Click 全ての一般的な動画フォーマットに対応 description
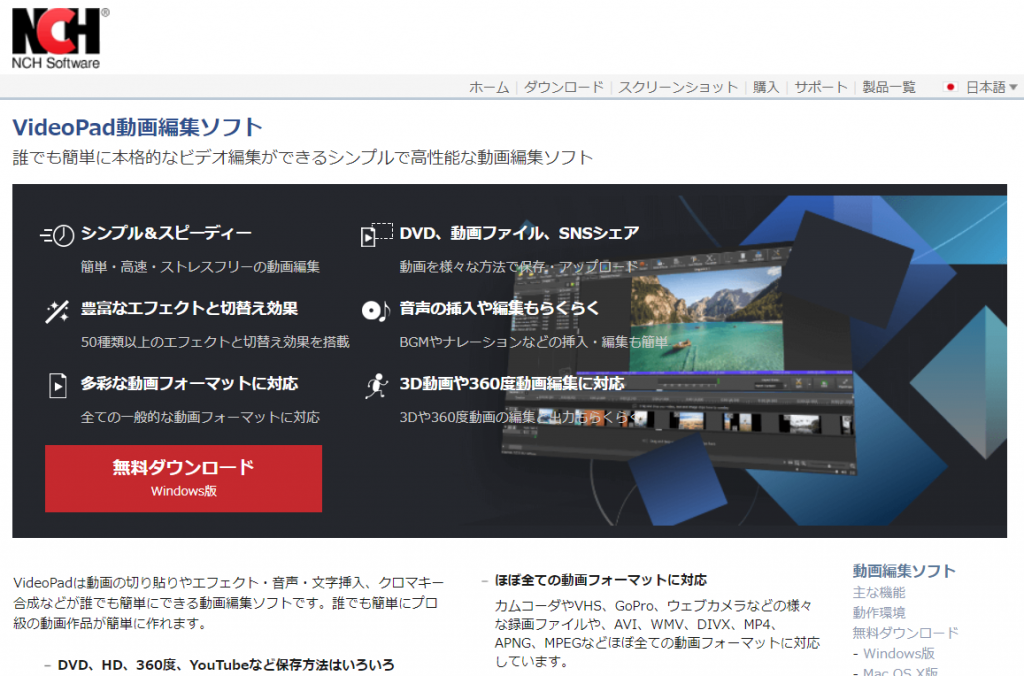The width and height of the screenshot is (1024, 676). click(x=200, y=417)
